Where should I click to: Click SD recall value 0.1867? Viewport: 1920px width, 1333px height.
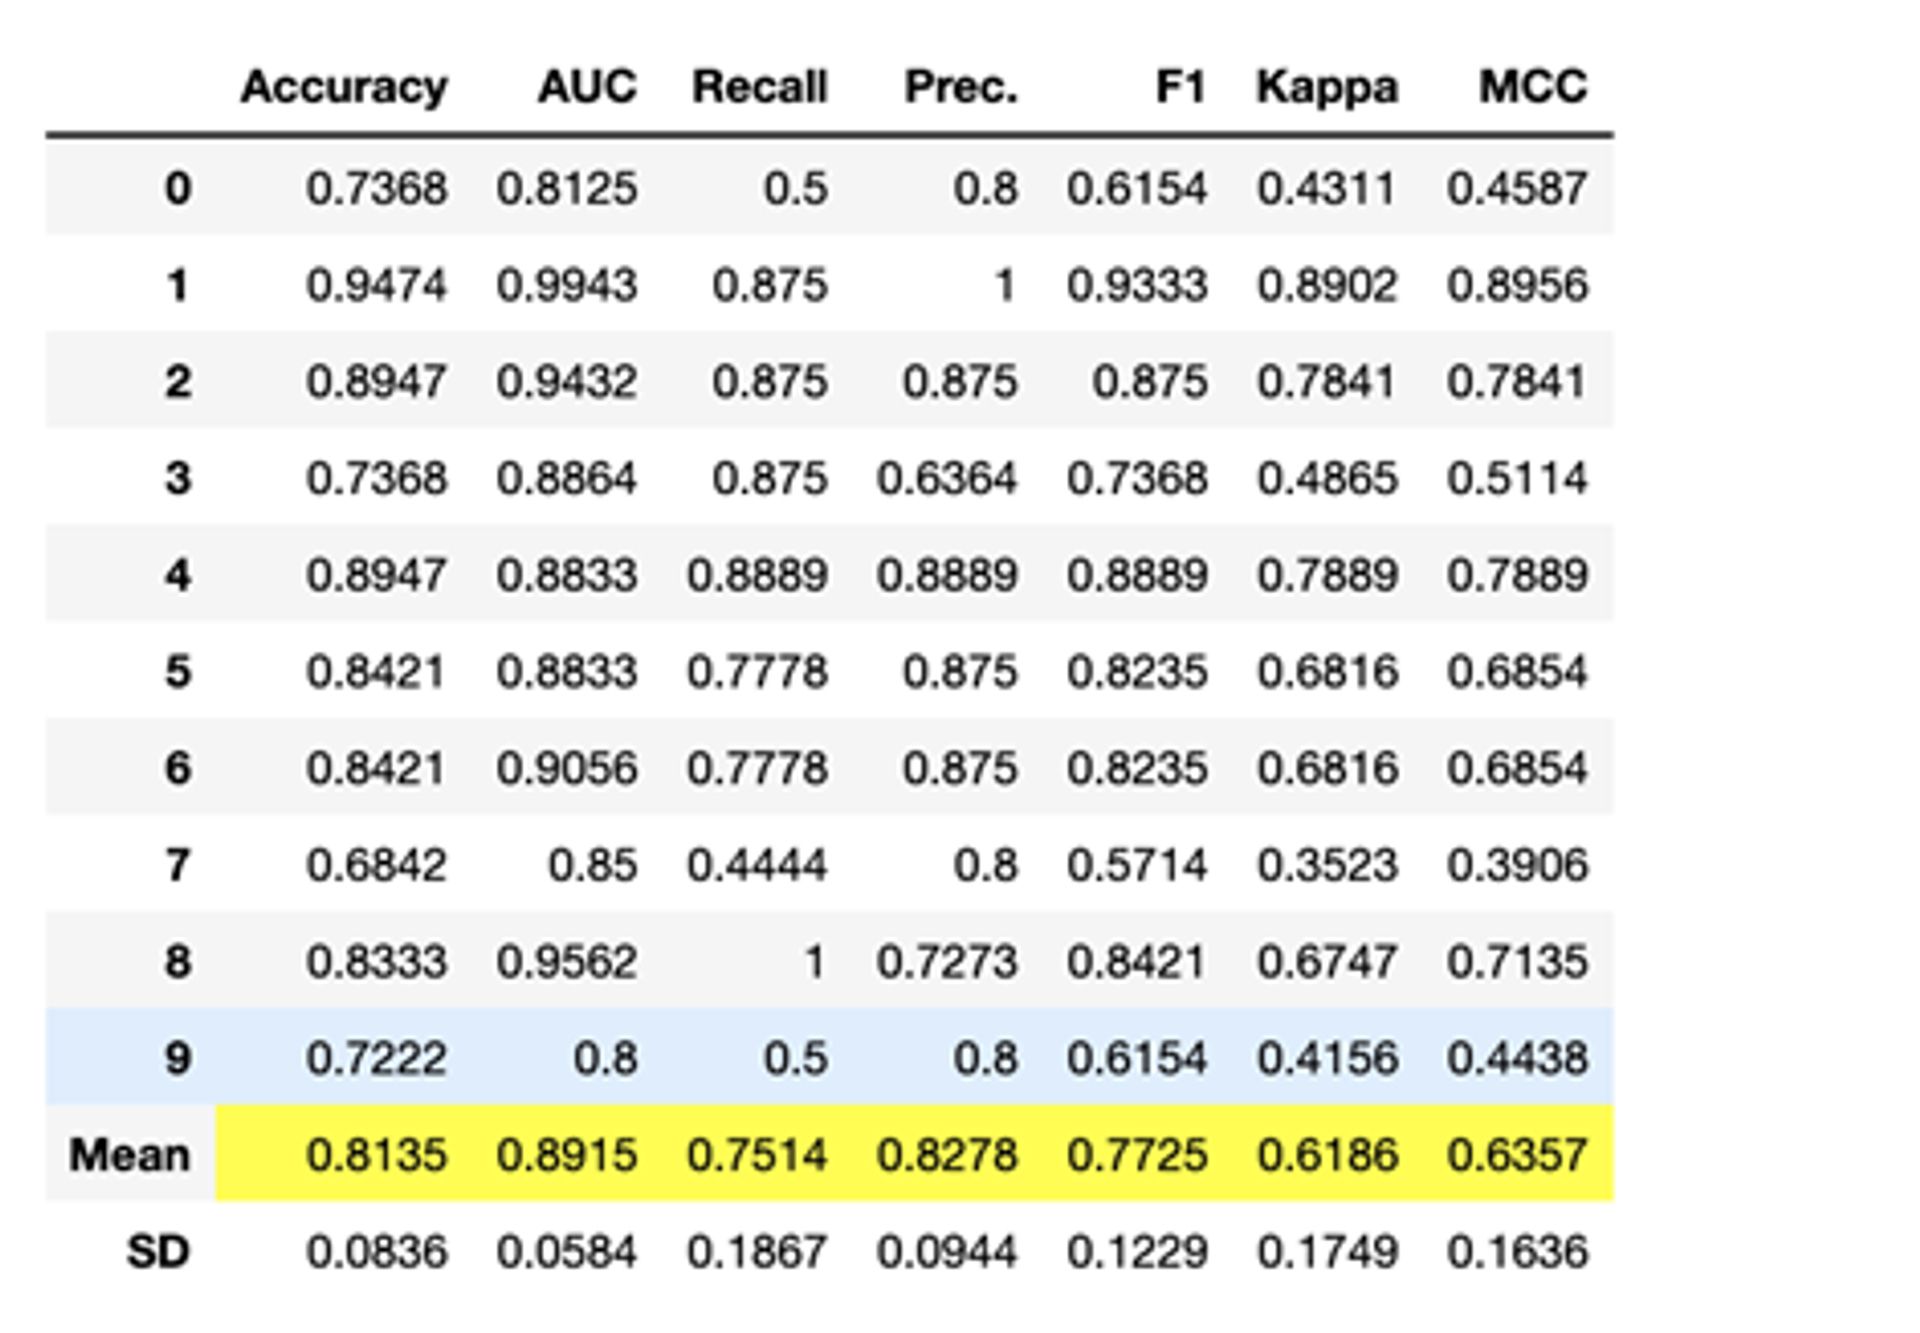756,1252
